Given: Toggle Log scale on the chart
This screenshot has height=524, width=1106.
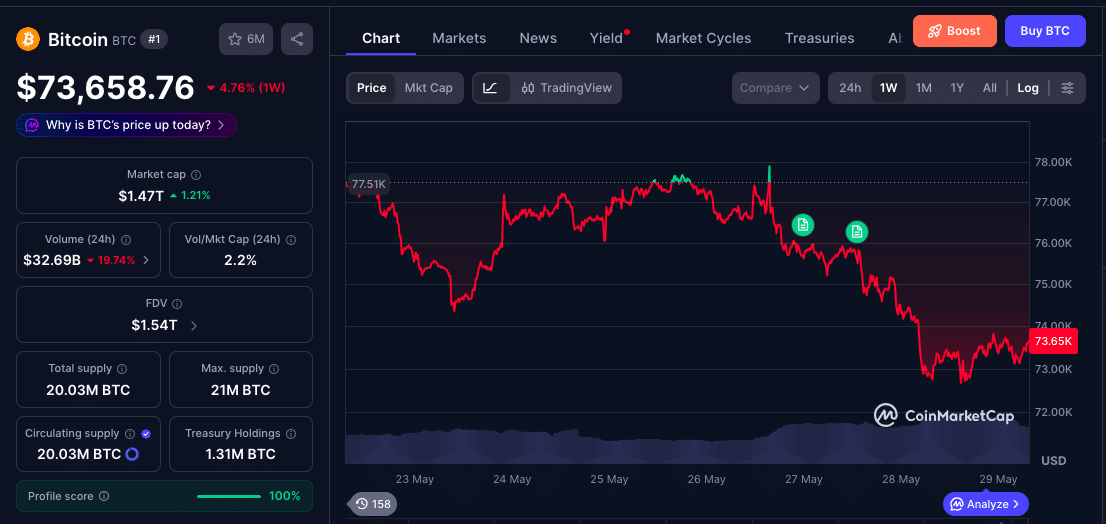Looking at the screenshot, I should 1028,88.
